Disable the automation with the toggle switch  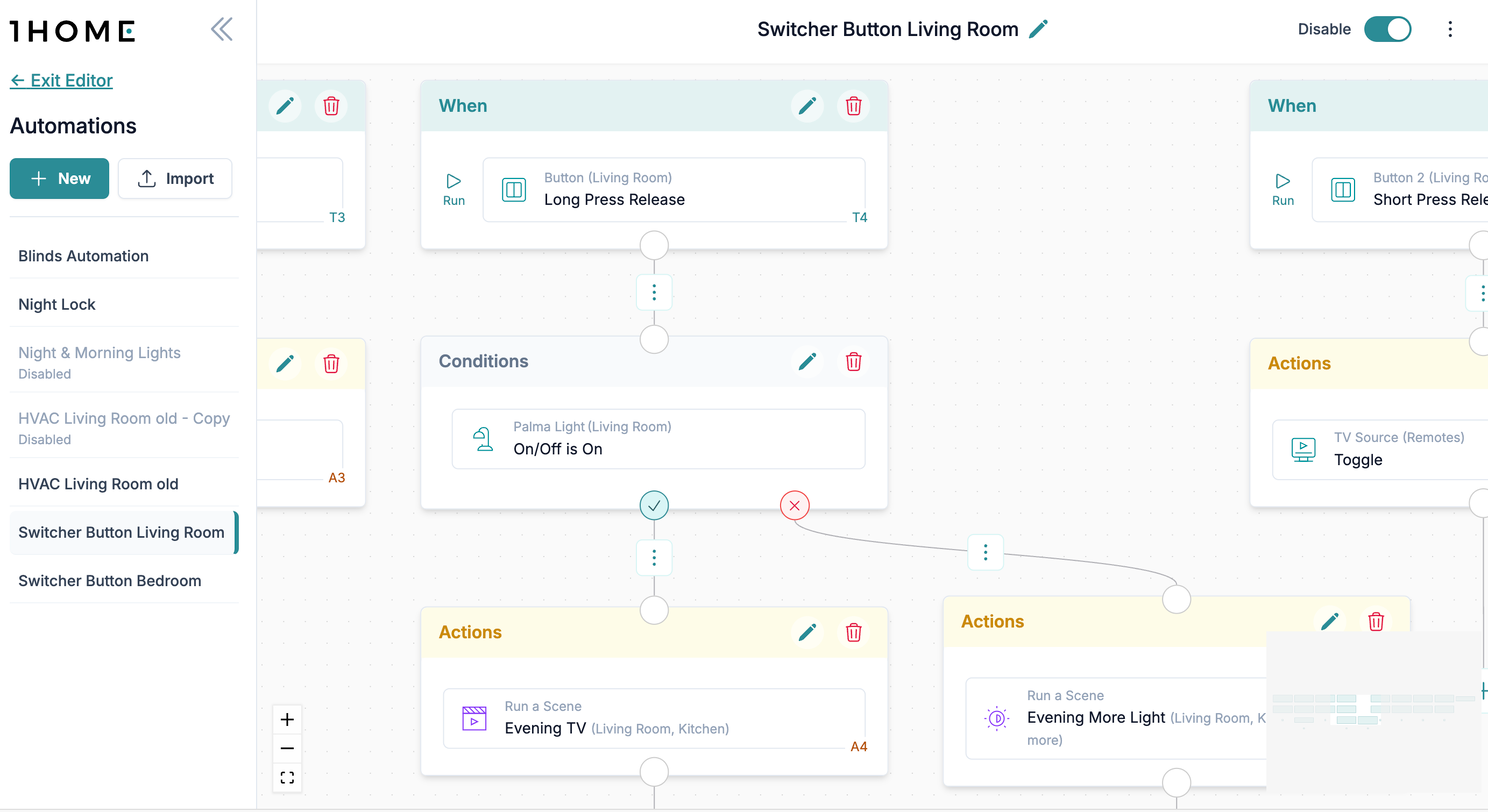tap(1388, 29)
